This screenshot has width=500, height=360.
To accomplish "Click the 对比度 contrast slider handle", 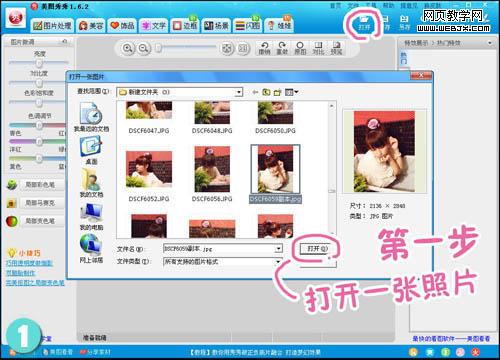I will (x=39, y=83).
